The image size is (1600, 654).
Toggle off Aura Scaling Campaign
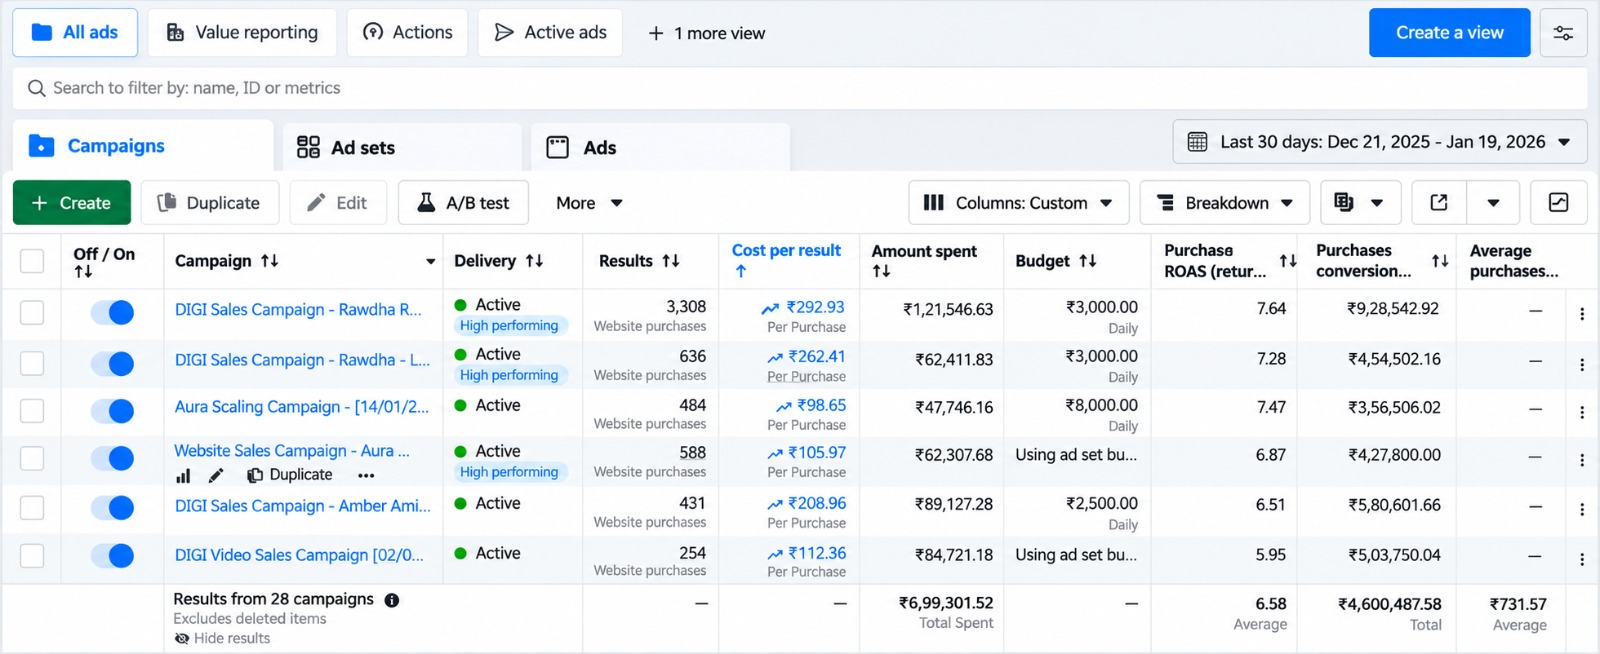click(112, 410)
